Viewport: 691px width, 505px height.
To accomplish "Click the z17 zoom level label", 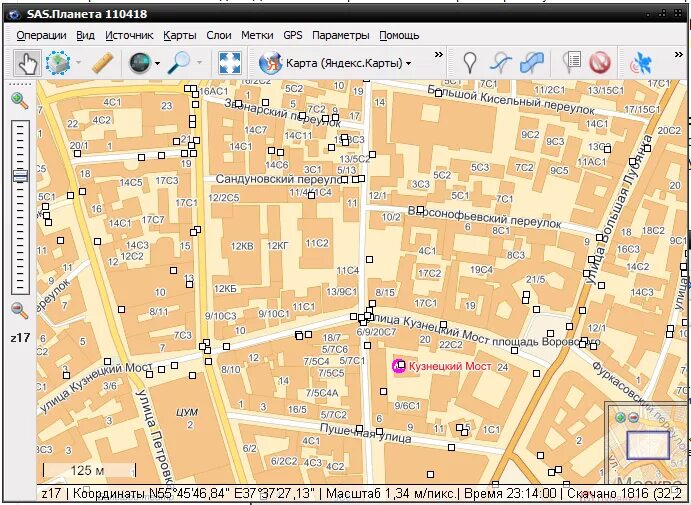I will (20, 338).
